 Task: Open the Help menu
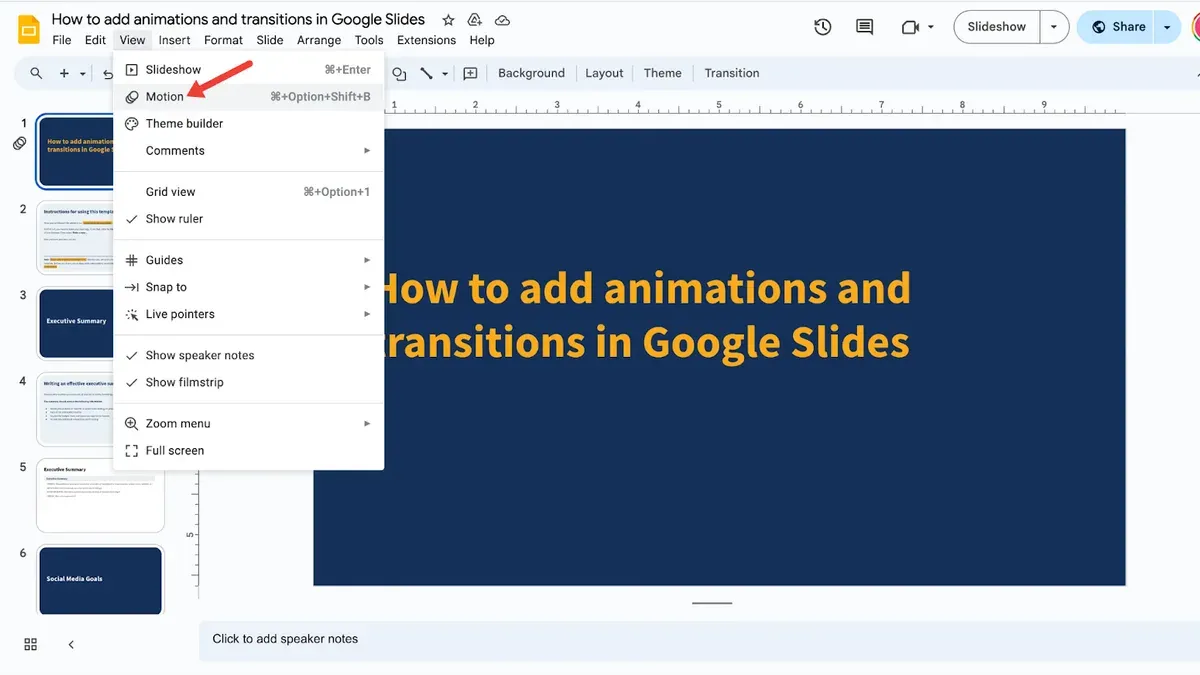click(482, 40)
